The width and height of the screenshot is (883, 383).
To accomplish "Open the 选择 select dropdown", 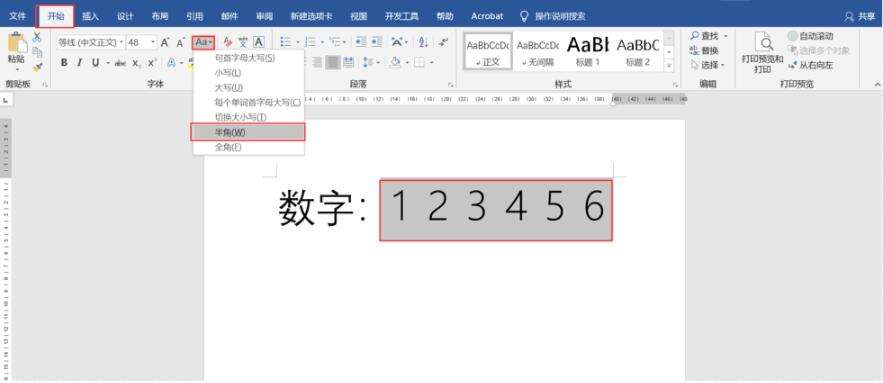I will tap(707, 65).
